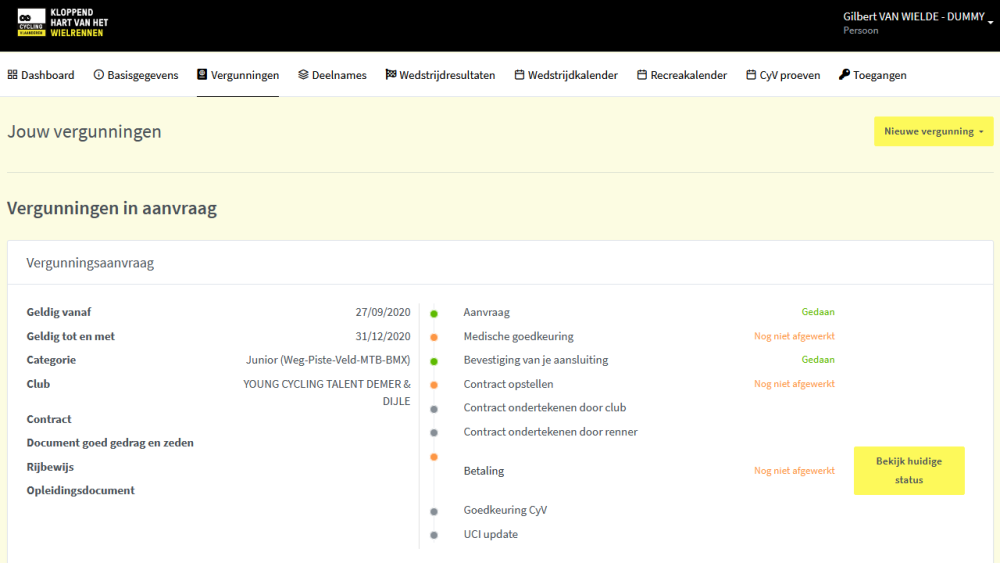Viewport: 1000px width, 563px height.
Task: Click Contract ondertekenen door club step
Action: (545, 407)
